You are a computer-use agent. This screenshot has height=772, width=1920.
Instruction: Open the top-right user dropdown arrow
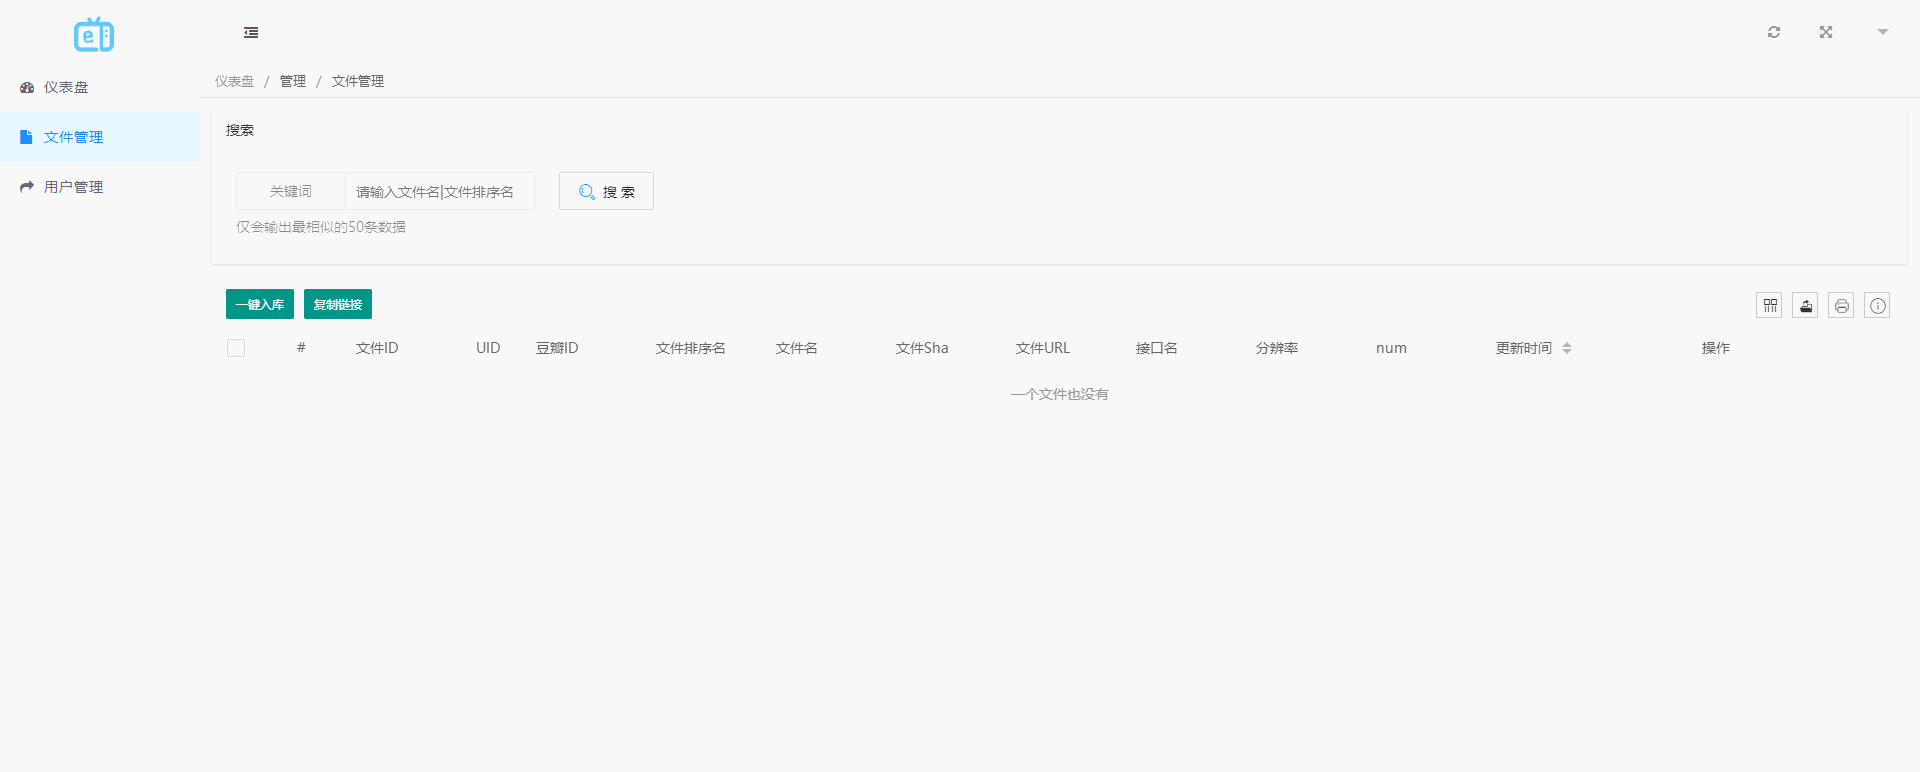[1882, 32]
